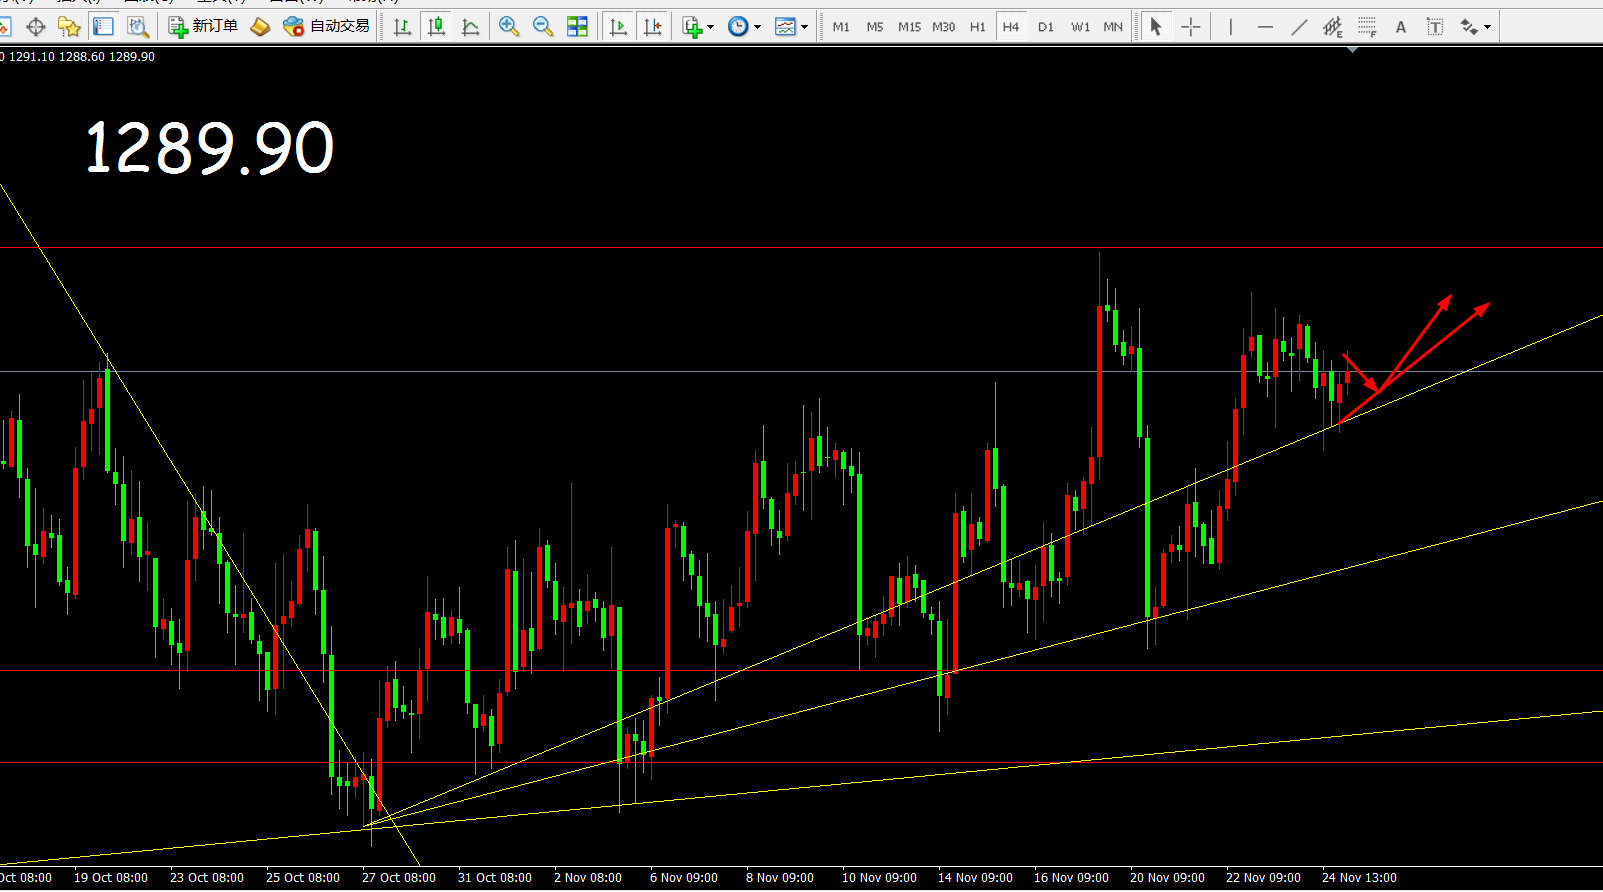
Task: Pick the Fibonacci Retracement tool
Action: pos(1367,27)
